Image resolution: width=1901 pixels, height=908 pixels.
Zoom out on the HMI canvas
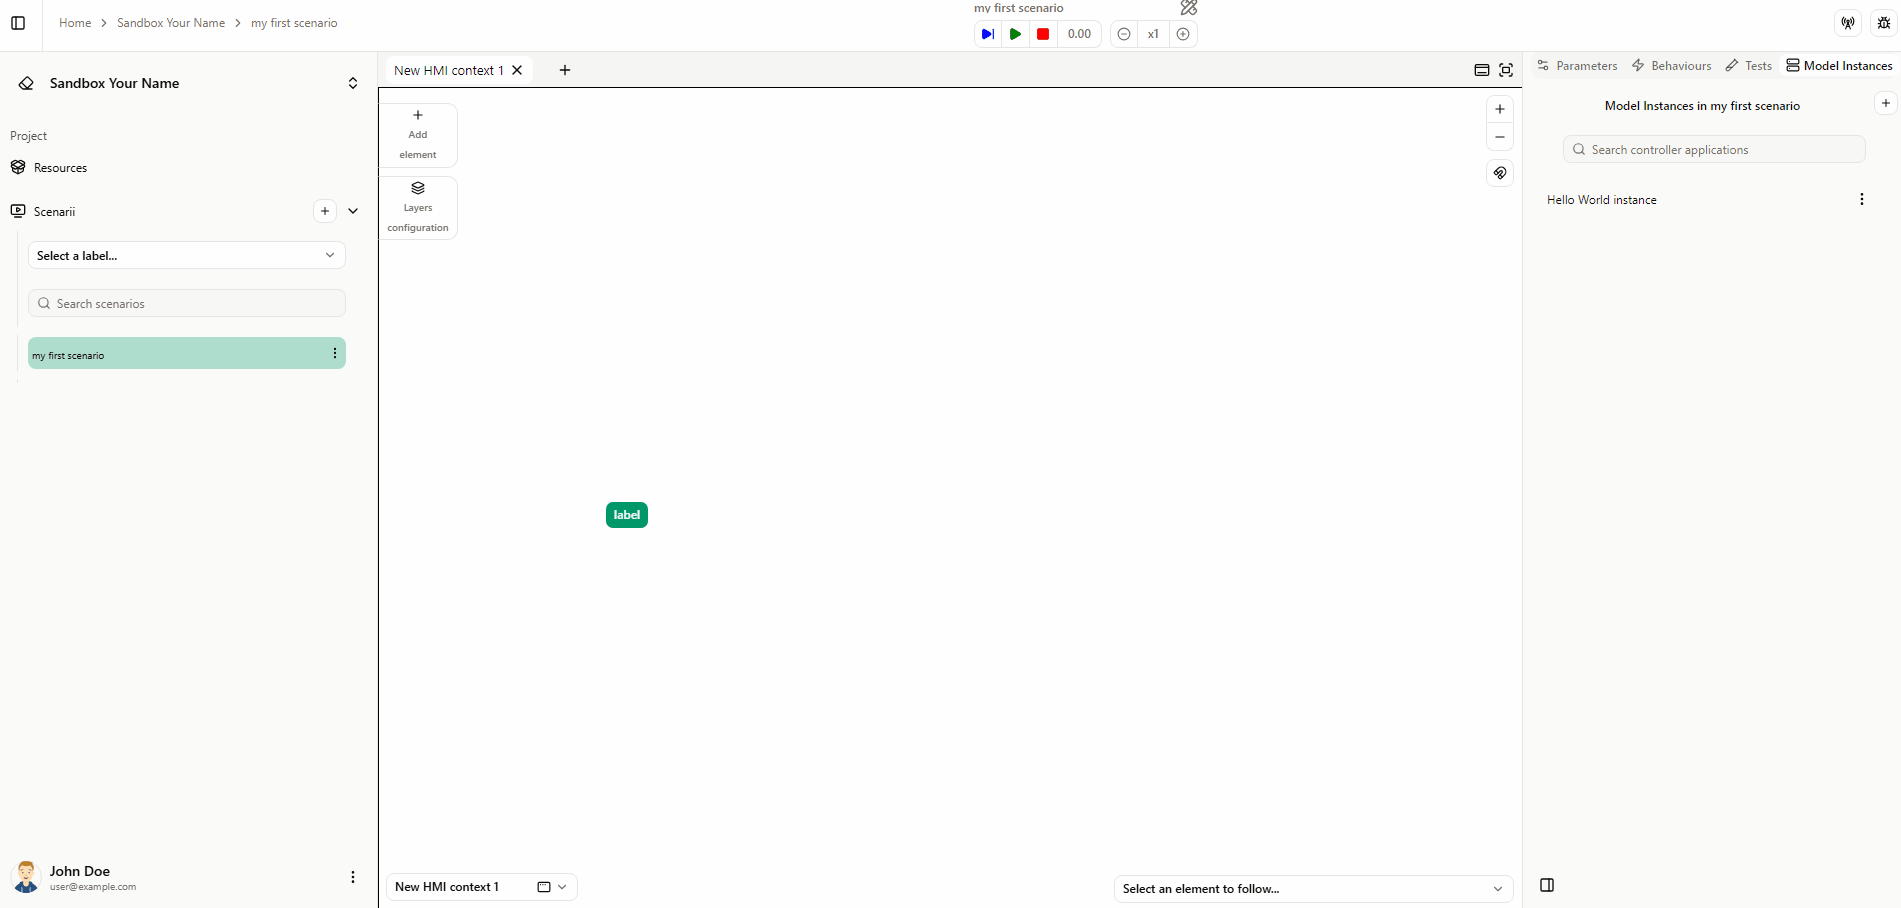1500,137
